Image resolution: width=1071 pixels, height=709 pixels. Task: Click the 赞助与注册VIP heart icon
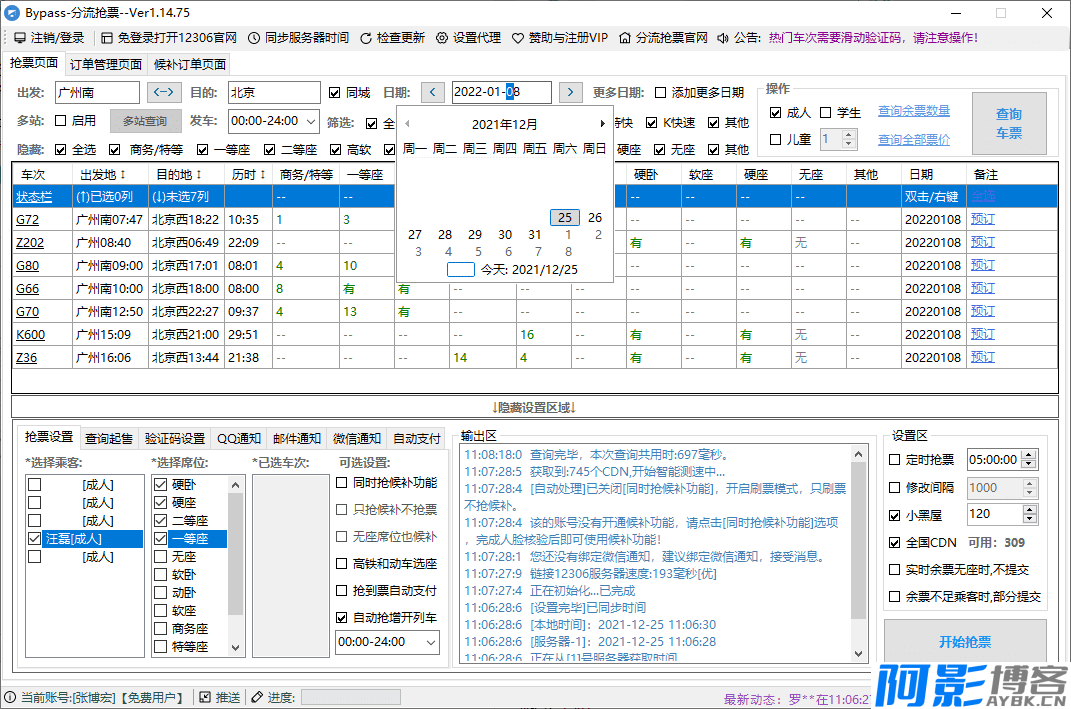point(518,38)
